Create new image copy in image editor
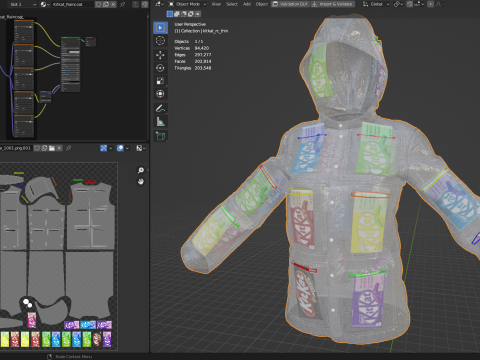Image resolution: width=480 pixels, height=360 pixels. [x=44, y=148]
